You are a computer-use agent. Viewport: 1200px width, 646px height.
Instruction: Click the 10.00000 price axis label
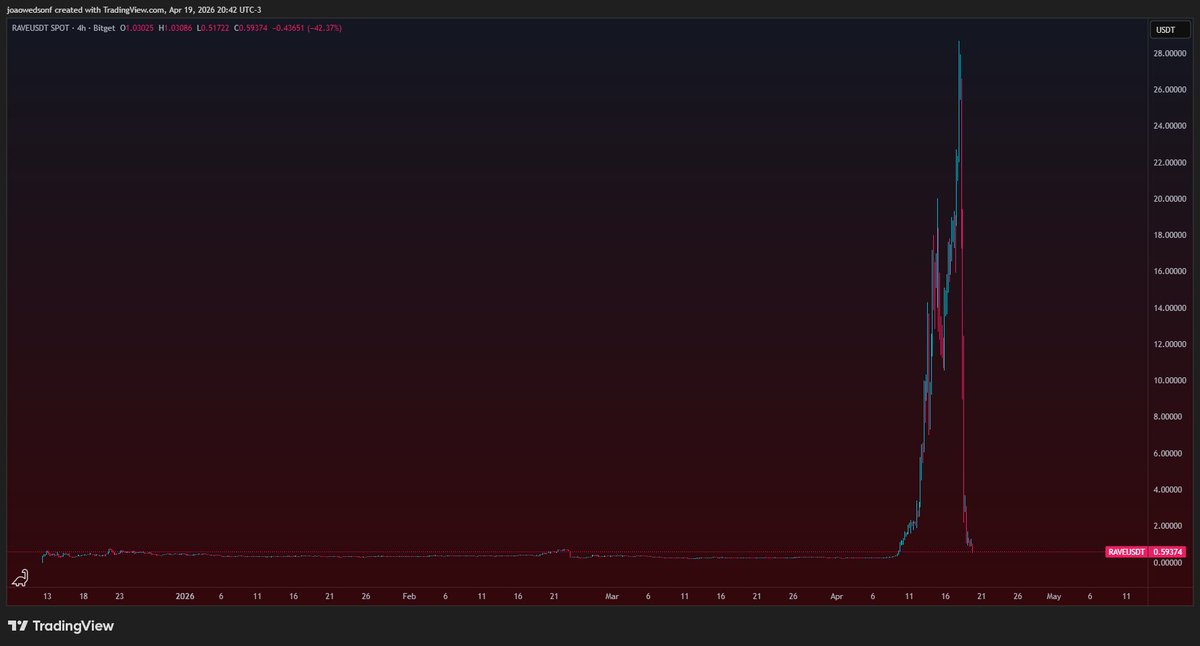pos(1171,380)
